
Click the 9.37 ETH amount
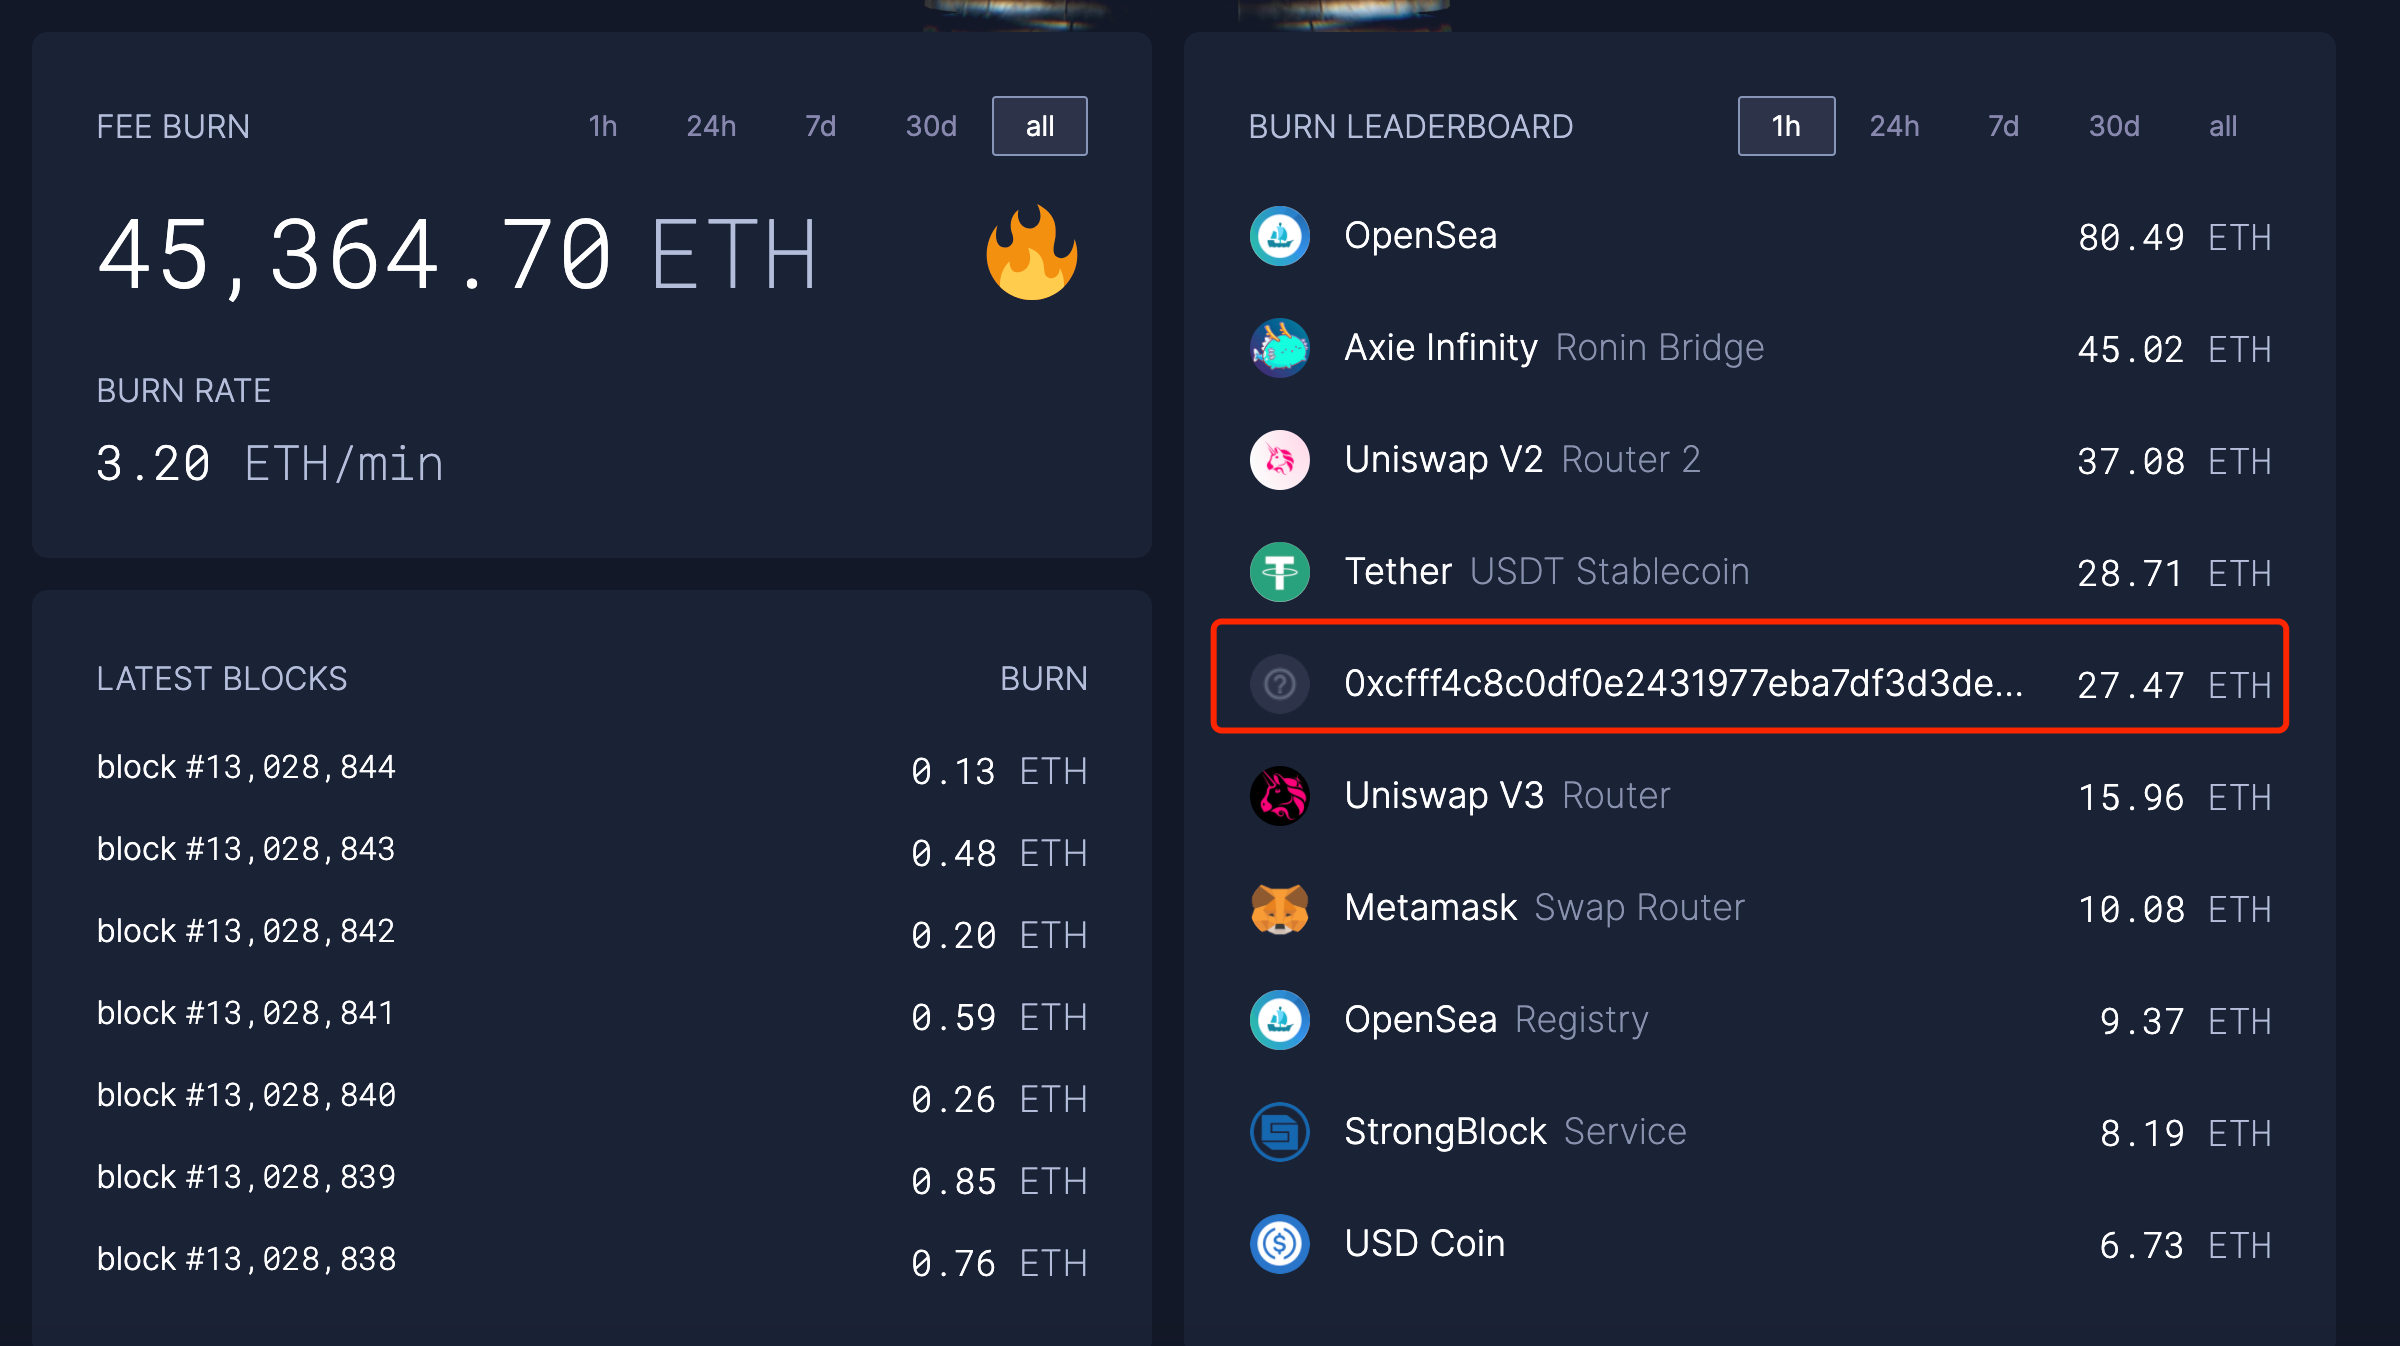(x=2185, y=1022)
